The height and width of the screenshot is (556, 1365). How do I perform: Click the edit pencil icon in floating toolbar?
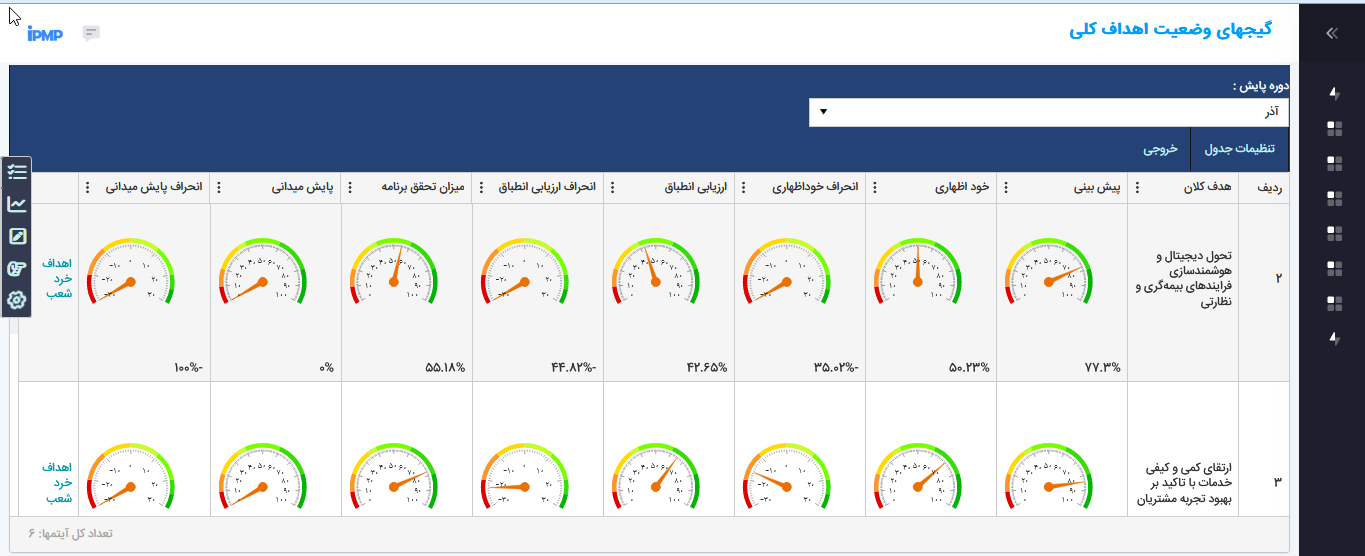(17, 236)
